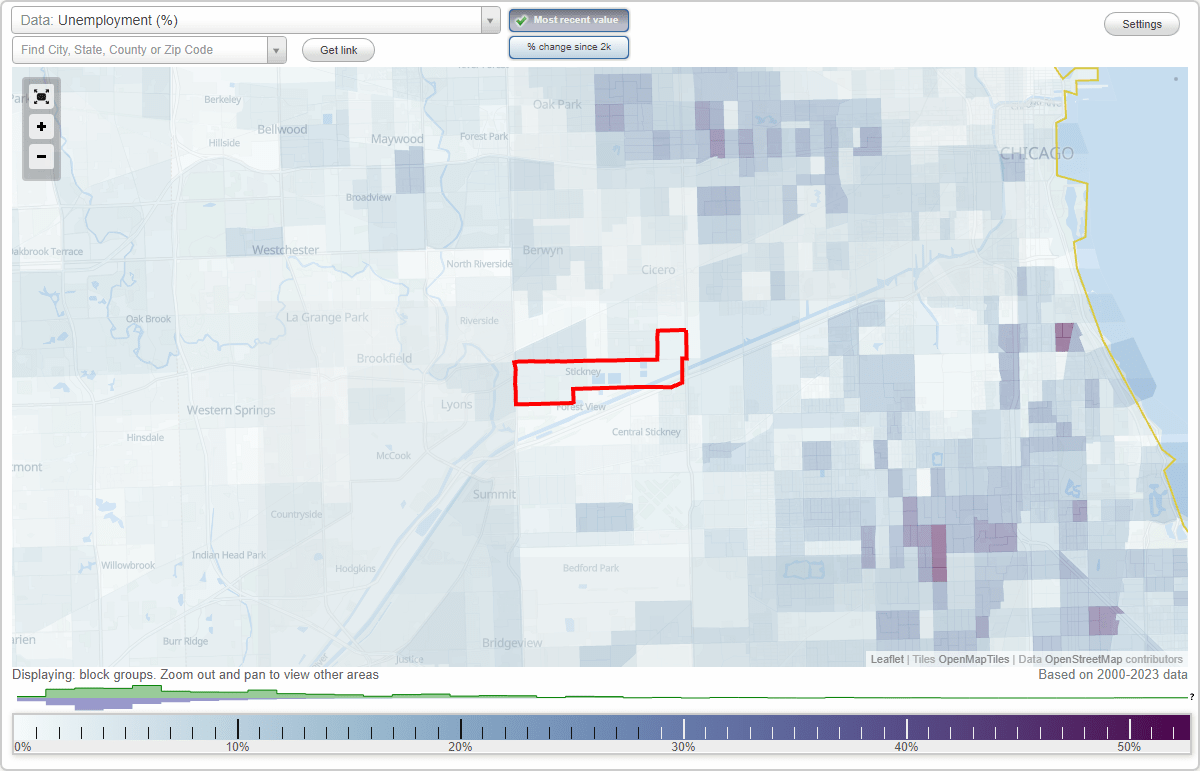Enable the % change since 2k view
Screen dimensions: 1200x771
click(x=569, y=46)
